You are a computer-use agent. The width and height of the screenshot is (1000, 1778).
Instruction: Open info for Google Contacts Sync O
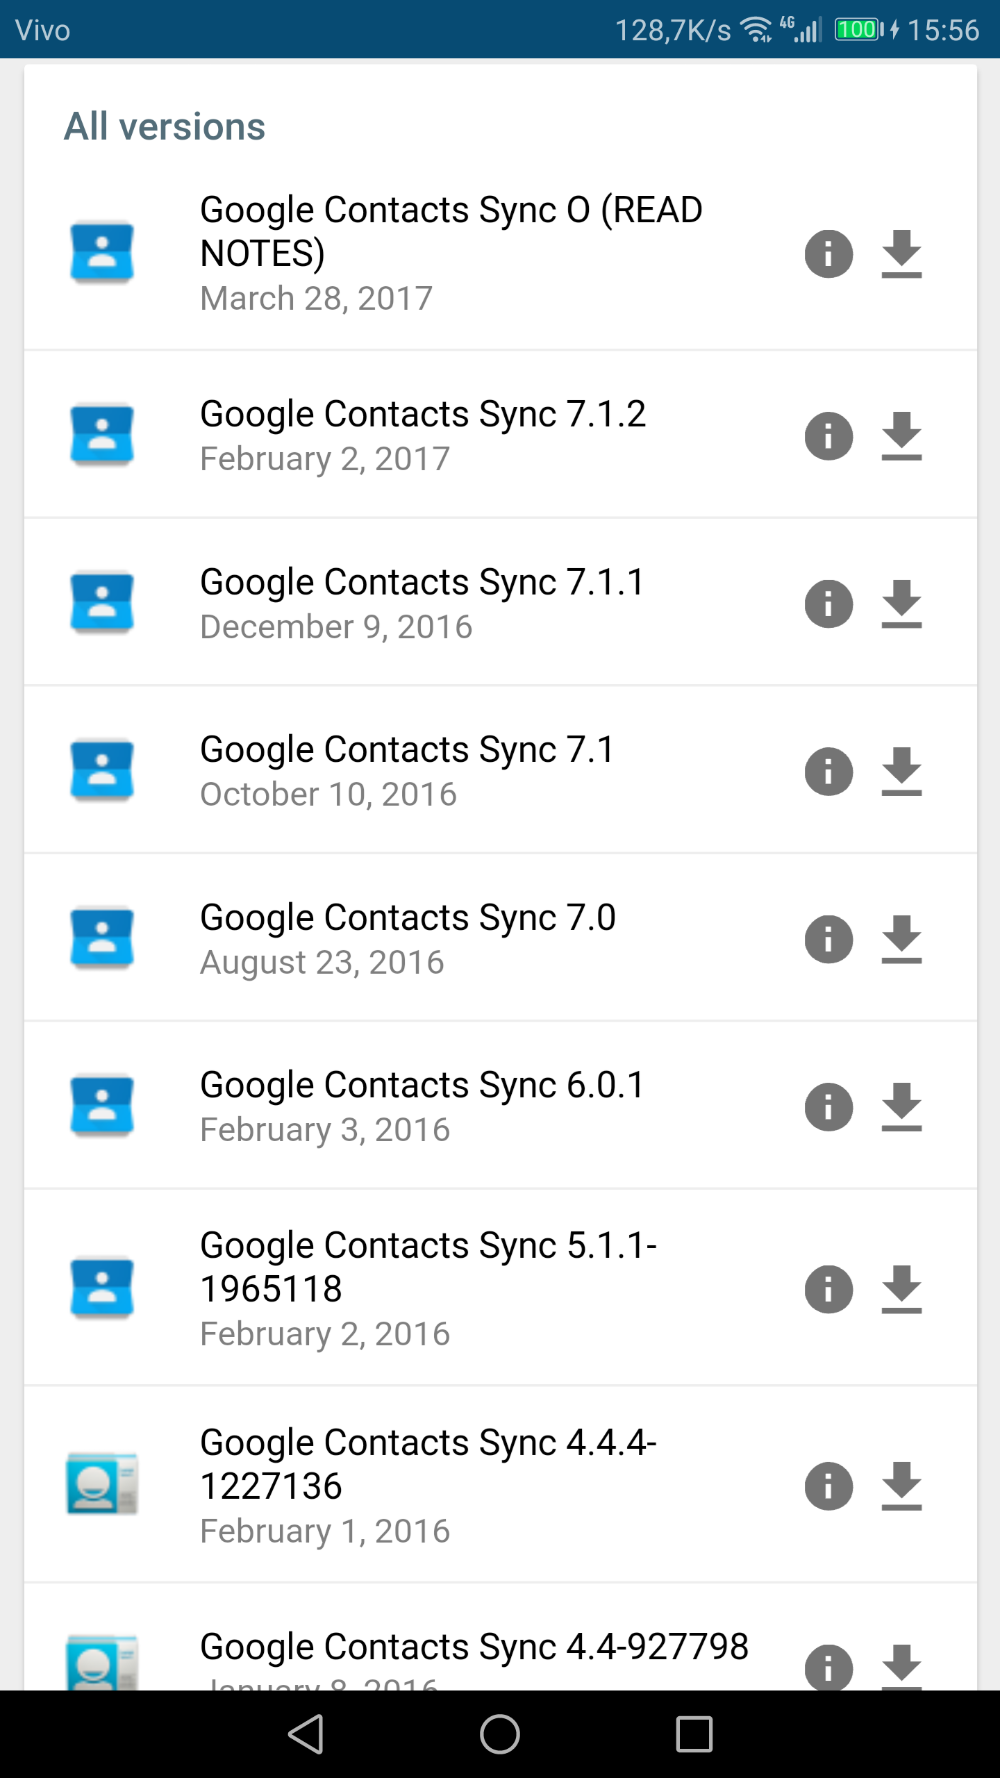click(828, 254)
